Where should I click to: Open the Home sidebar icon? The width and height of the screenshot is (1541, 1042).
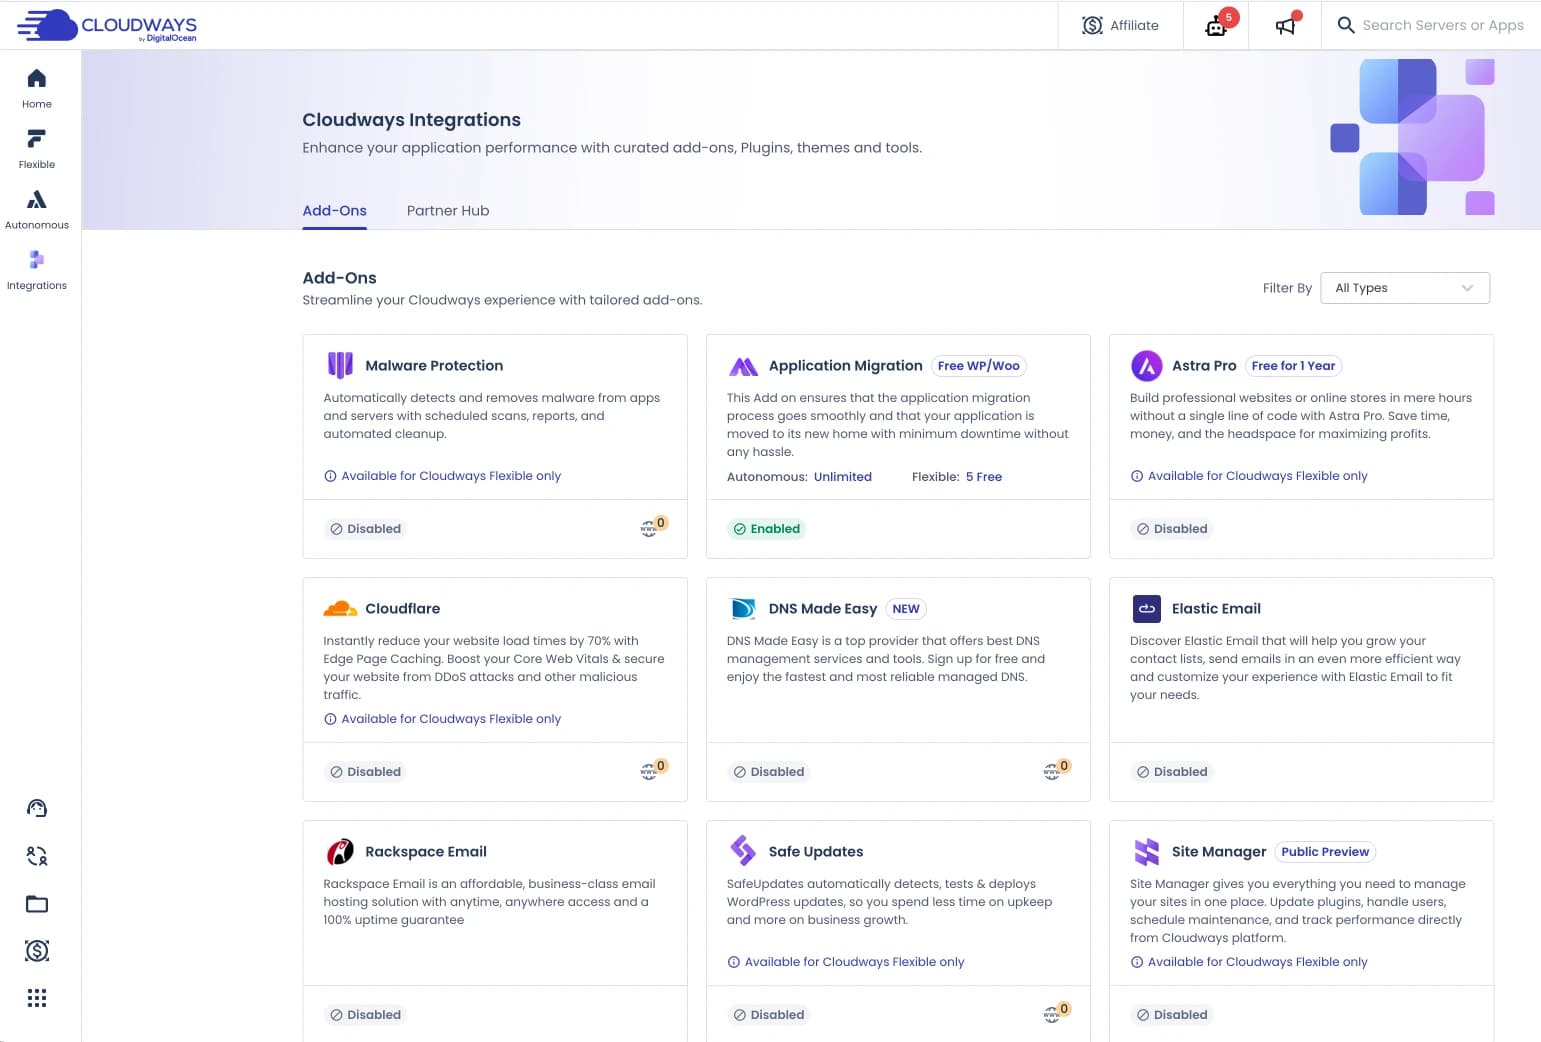click(x=37, y=80)
